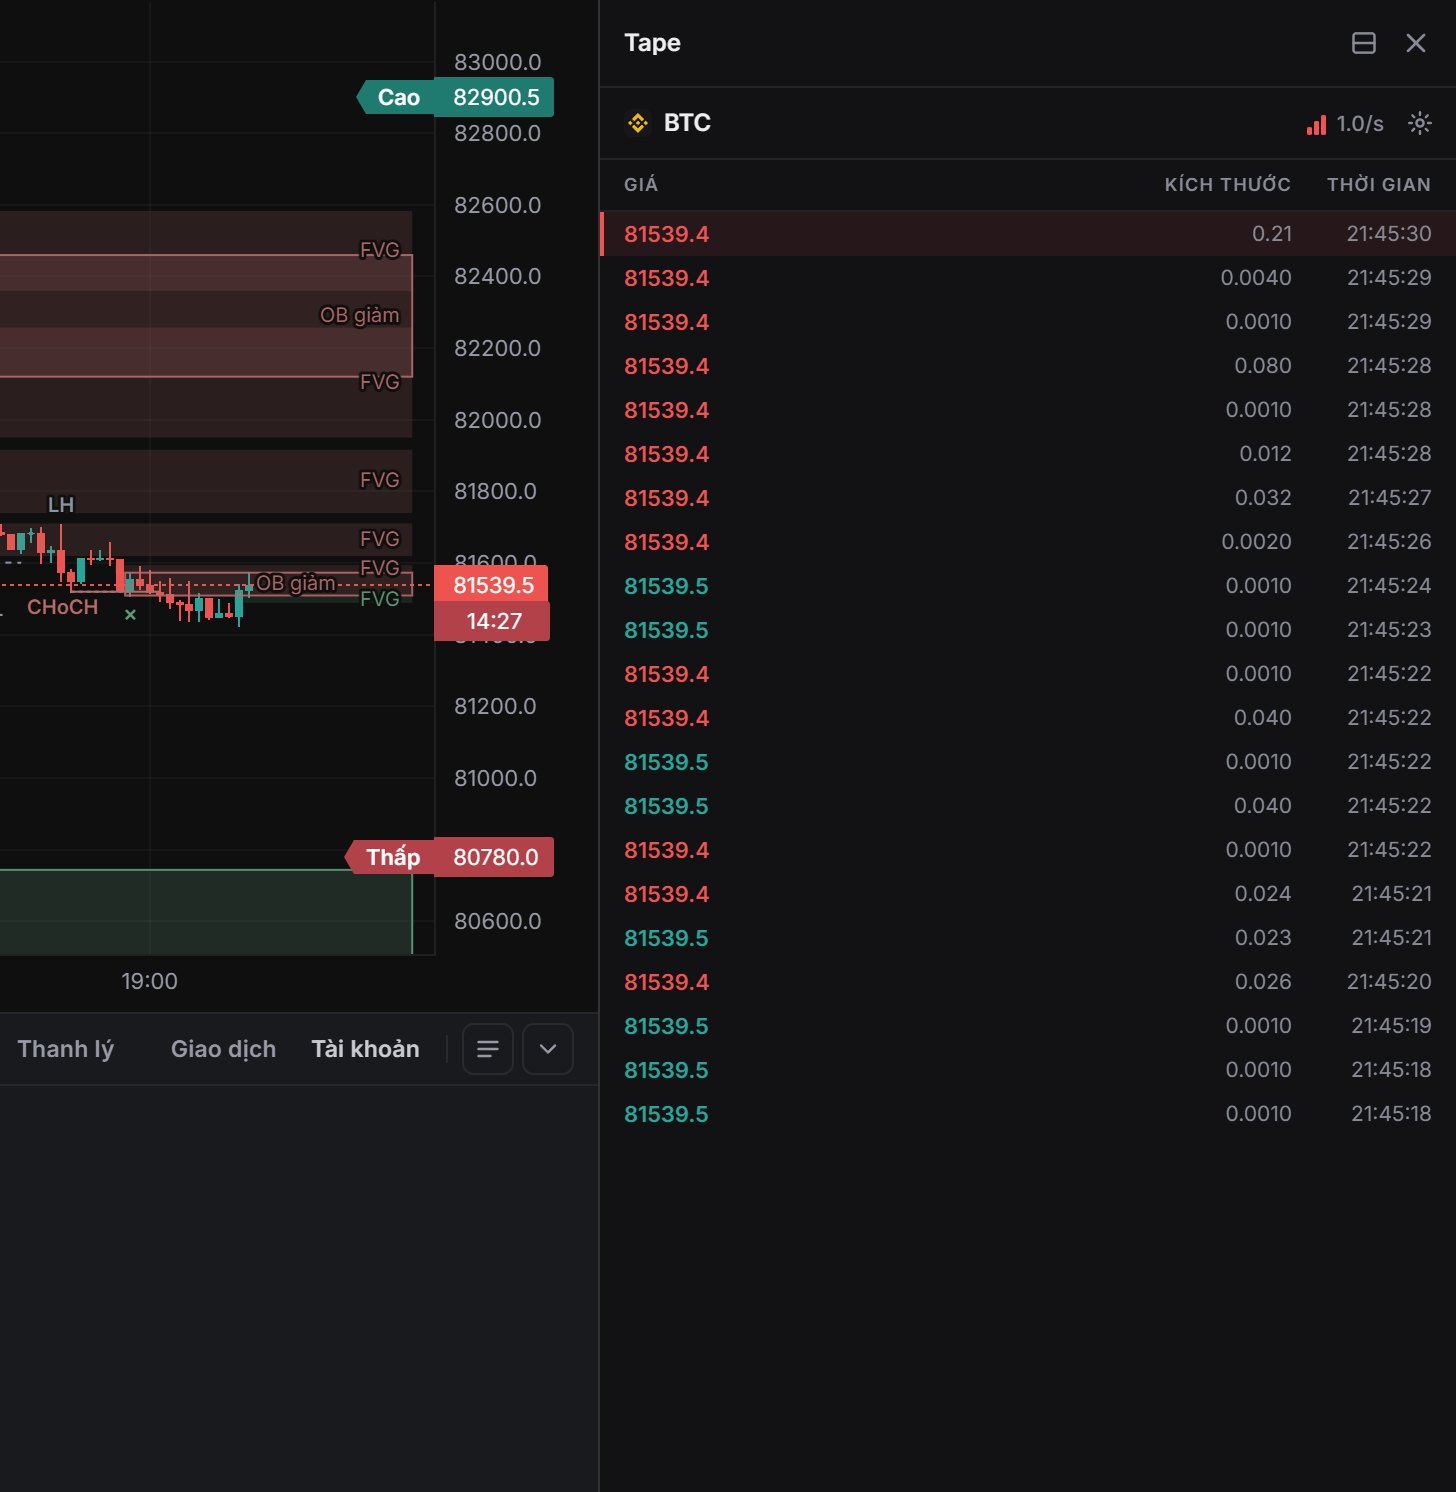Close the Tape panel
1456x1492 pixels.
coord(1415,43)
